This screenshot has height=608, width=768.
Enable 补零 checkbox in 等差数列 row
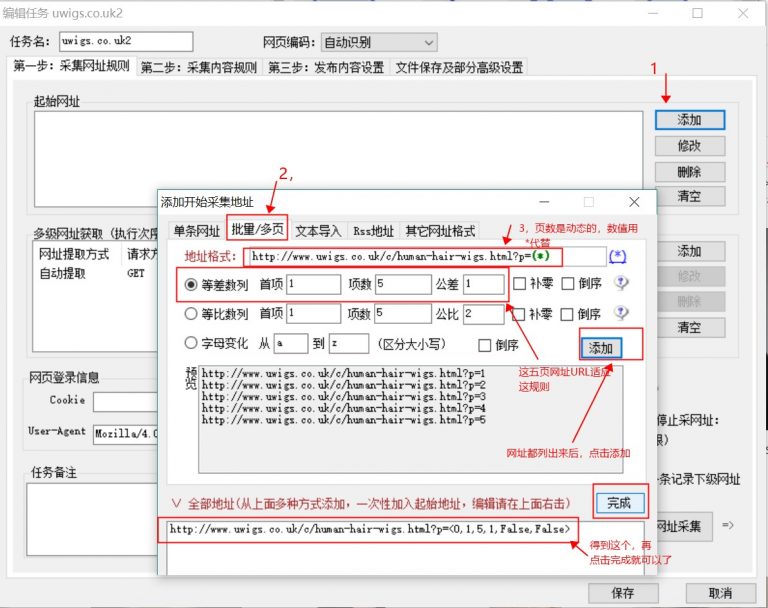(x=519, y=283)
